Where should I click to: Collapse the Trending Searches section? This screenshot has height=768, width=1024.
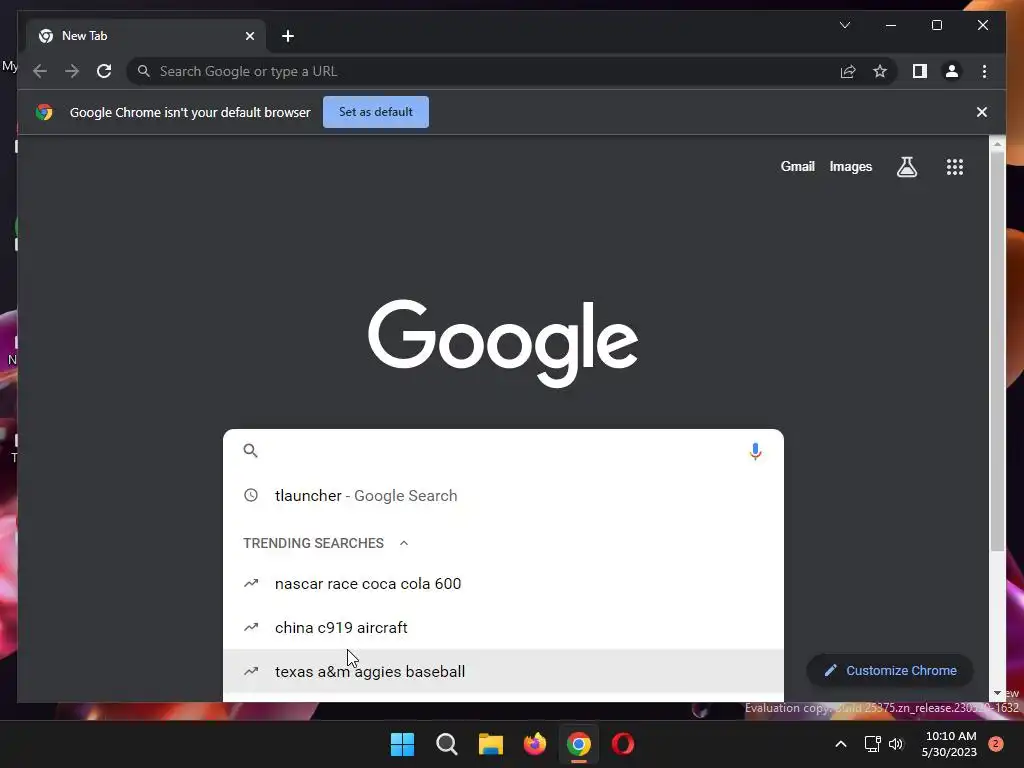[404, 543]
